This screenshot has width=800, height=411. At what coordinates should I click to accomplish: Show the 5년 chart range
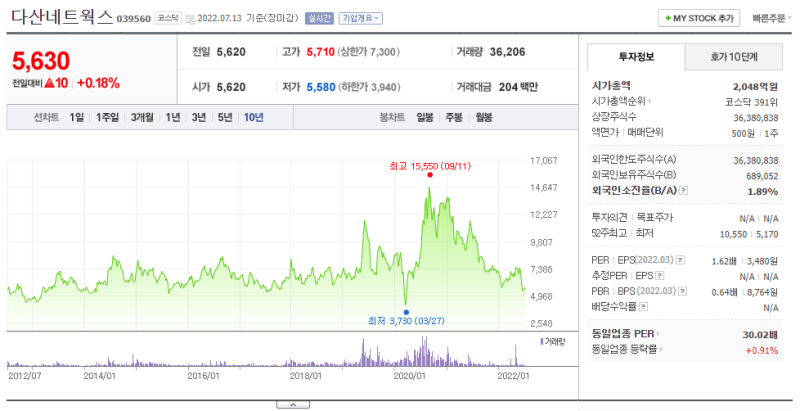coord(225,117)
